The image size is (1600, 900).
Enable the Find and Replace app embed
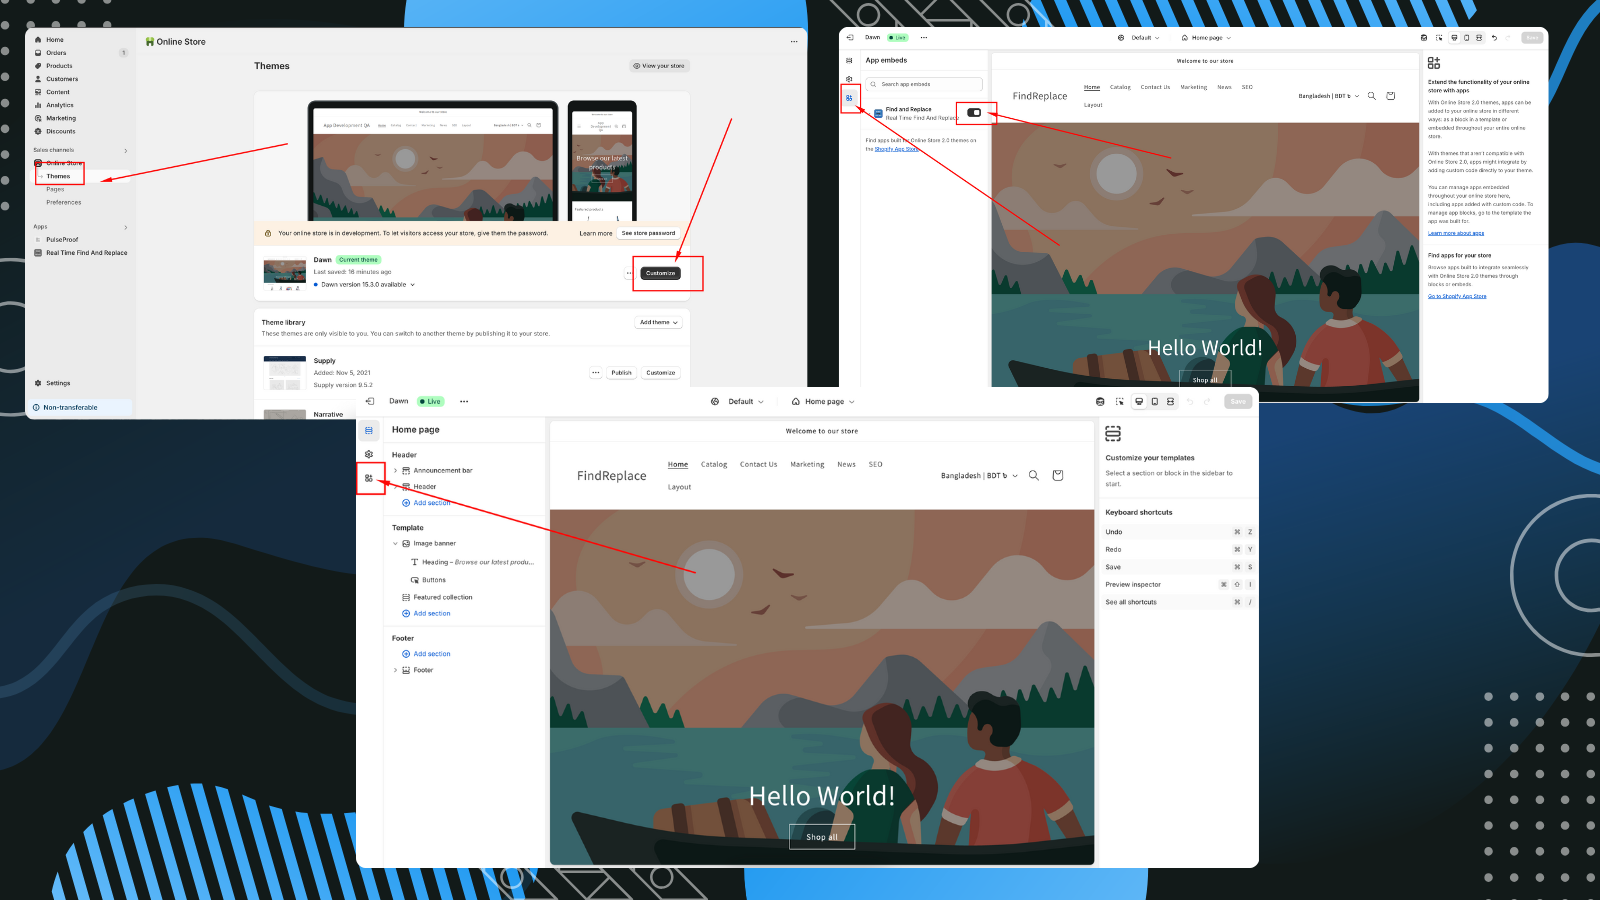click(975, 114)
